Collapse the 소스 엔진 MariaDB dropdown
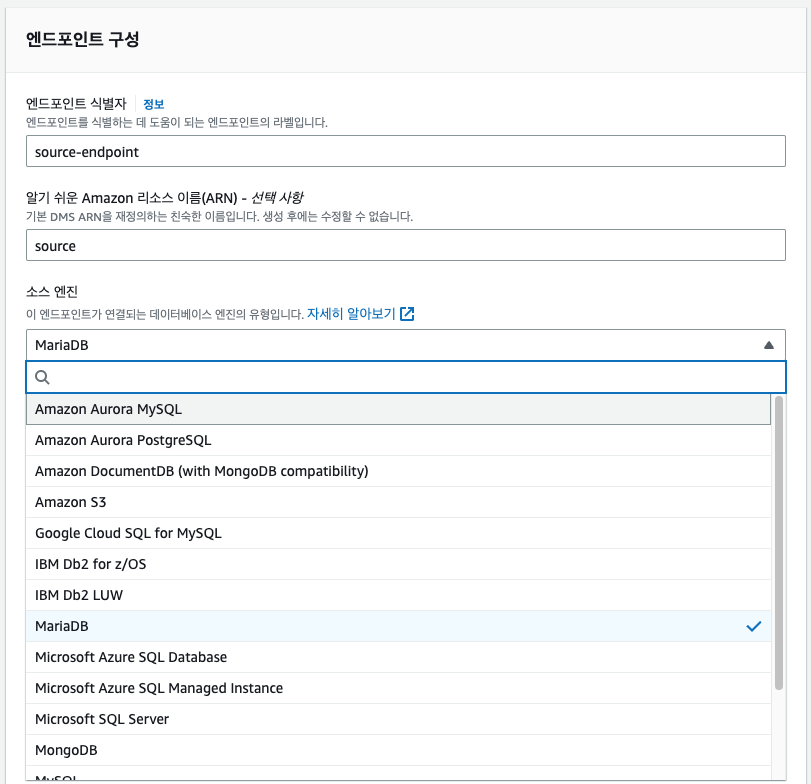811x784 pixels. (406, 345)
